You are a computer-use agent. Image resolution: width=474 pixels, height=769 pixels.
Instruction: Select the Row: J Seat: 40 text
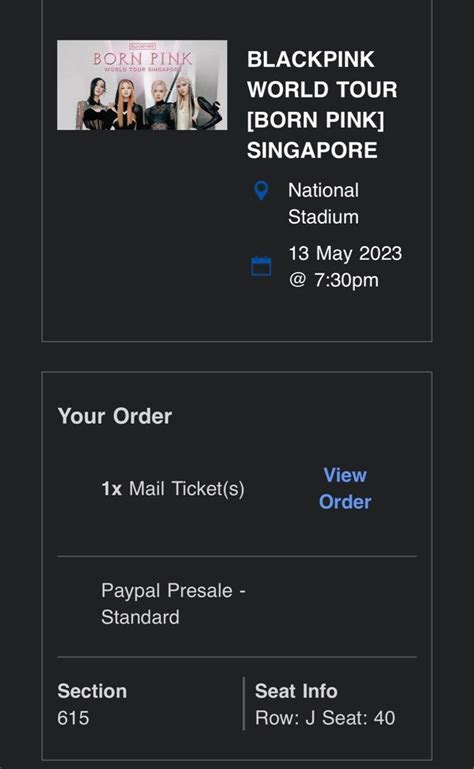325,718
